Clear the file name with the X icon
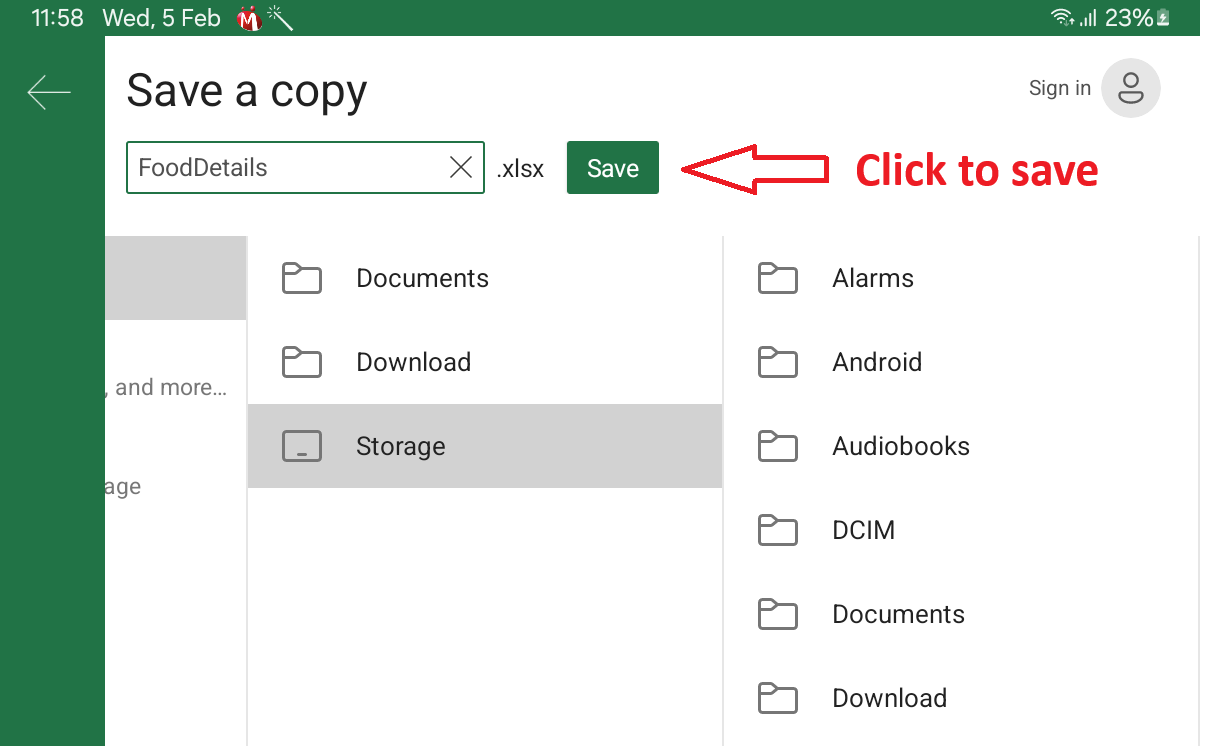 [x=461, y=167]
